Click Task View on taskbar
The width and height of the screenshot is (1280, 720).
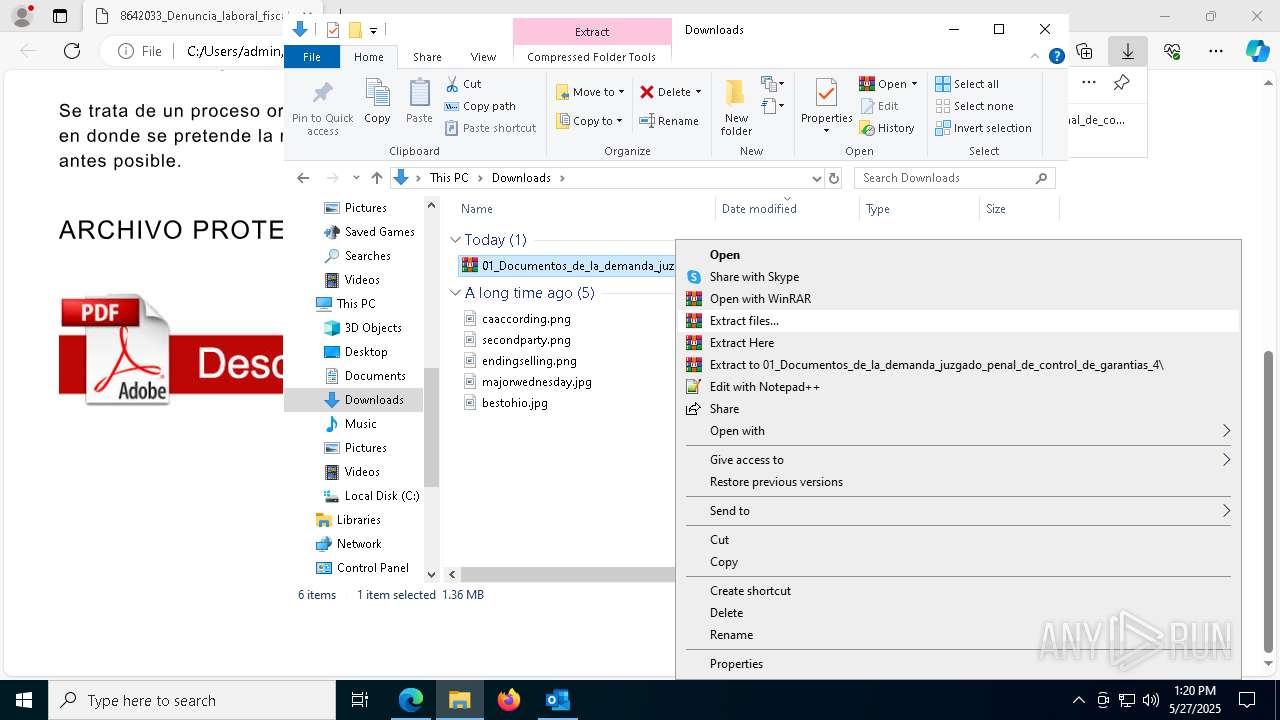pos(360,700)
